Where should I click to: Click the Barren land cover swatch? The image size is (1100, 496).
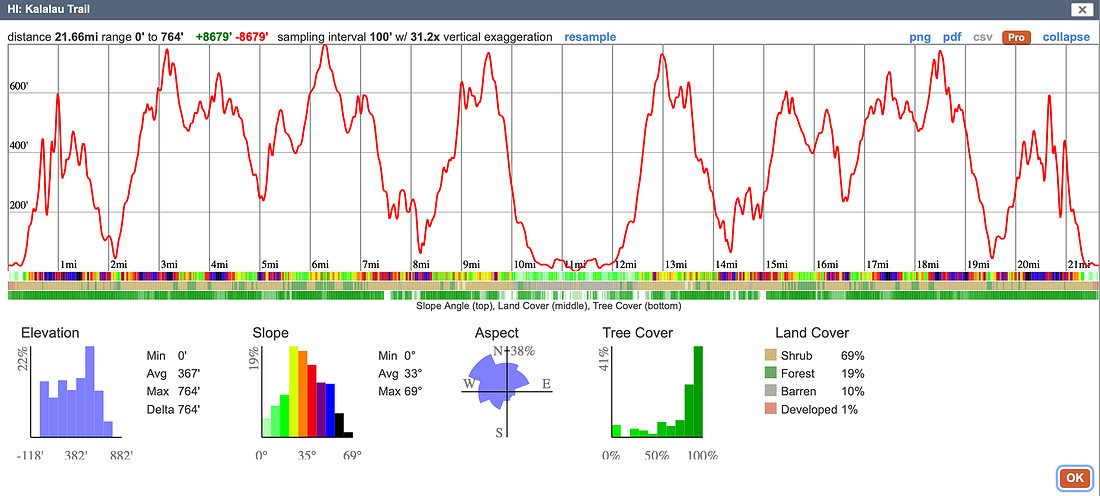click(770, 391)
